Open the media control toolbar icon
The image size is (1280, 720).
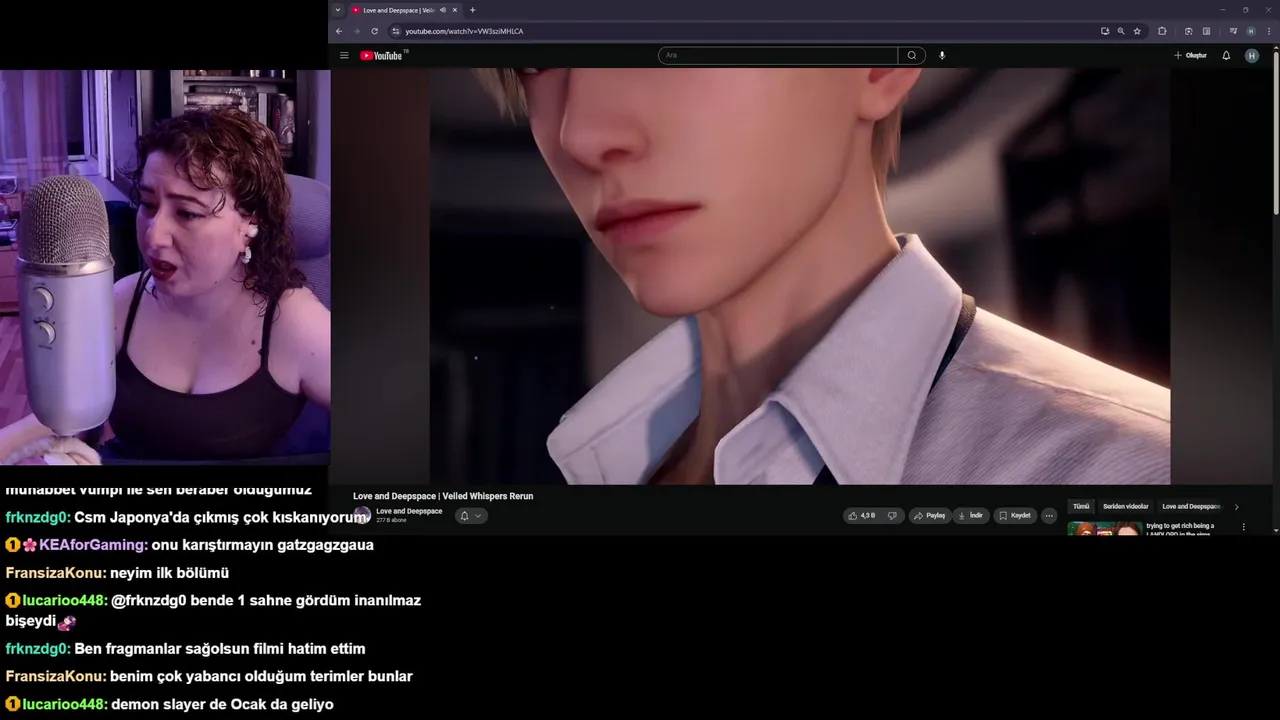coord(1233,31)
